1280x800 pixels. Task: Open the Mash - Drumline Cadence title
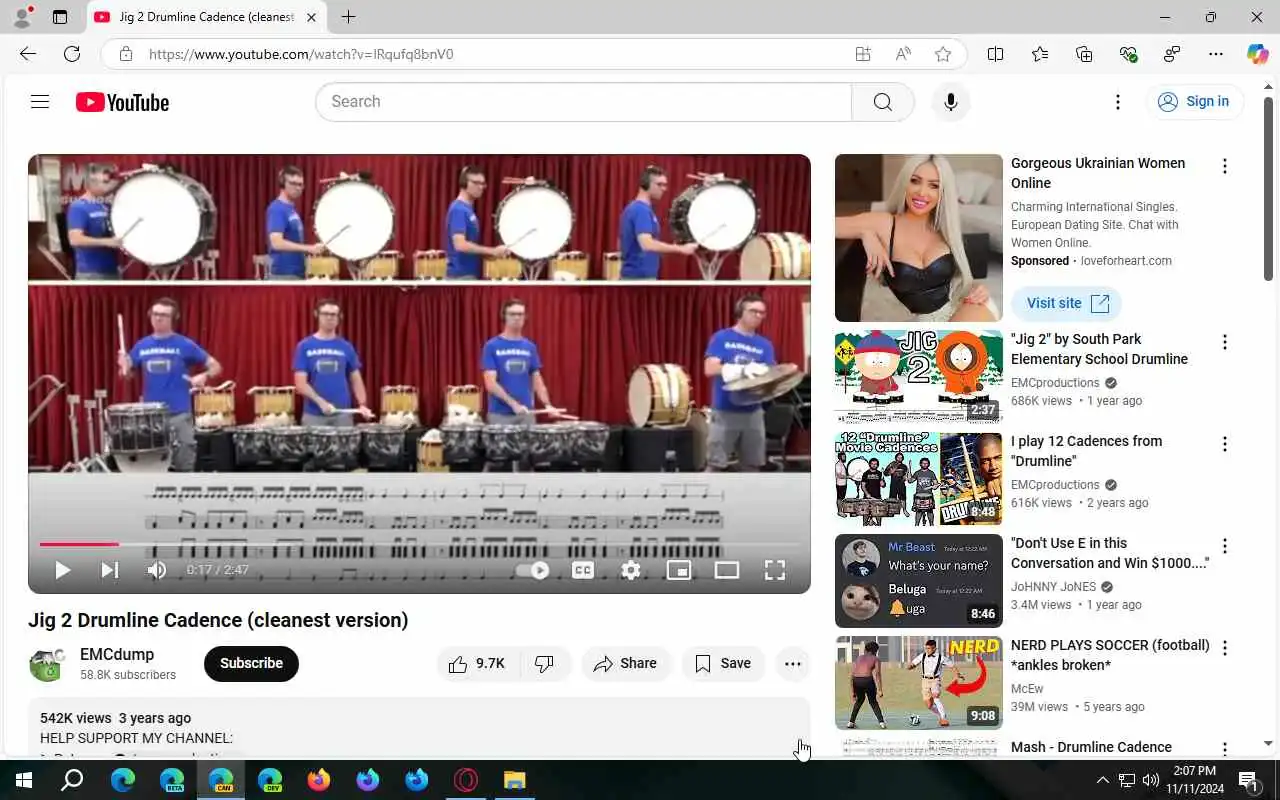1091,747
